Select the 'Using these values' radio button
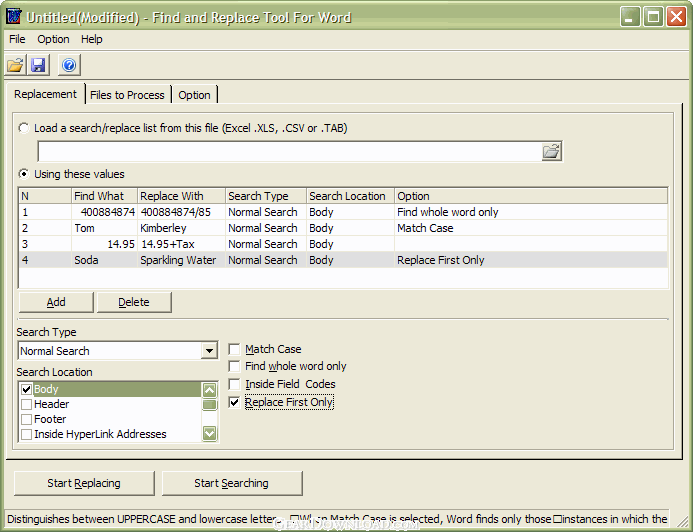Image resolution: width=693 pixels, height=532 pixels. [x=24, y=174]
